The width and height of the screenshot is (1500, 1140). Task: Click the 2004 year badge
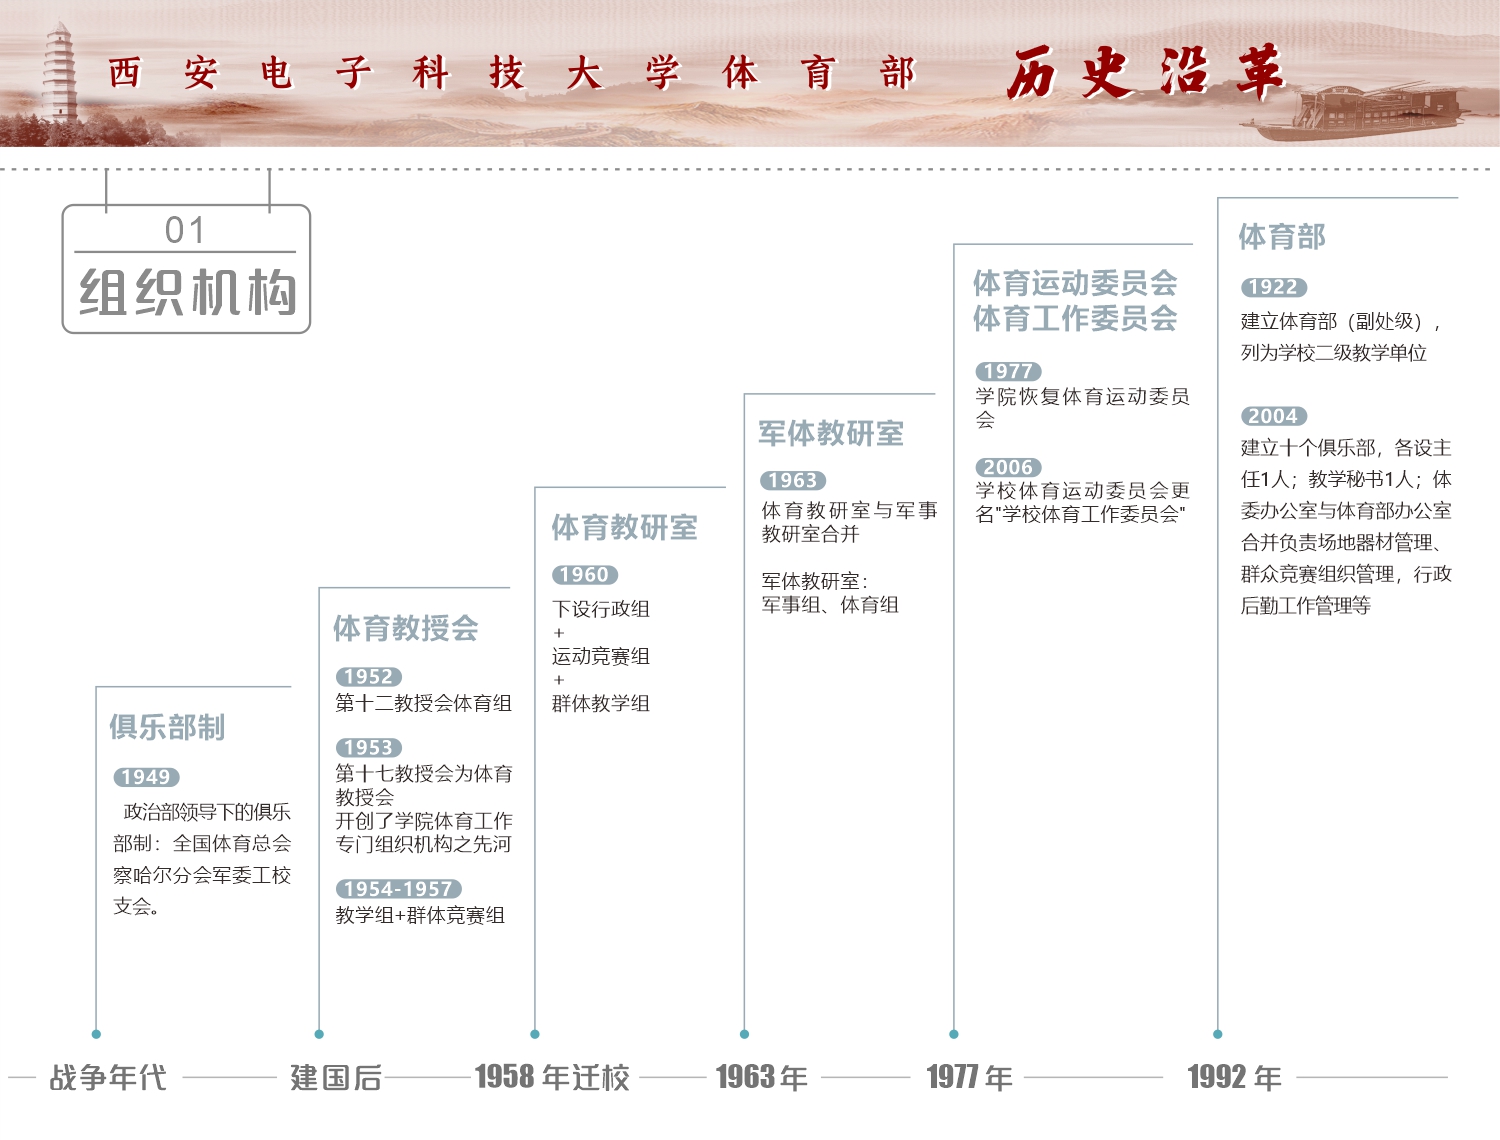[1274, 417]
